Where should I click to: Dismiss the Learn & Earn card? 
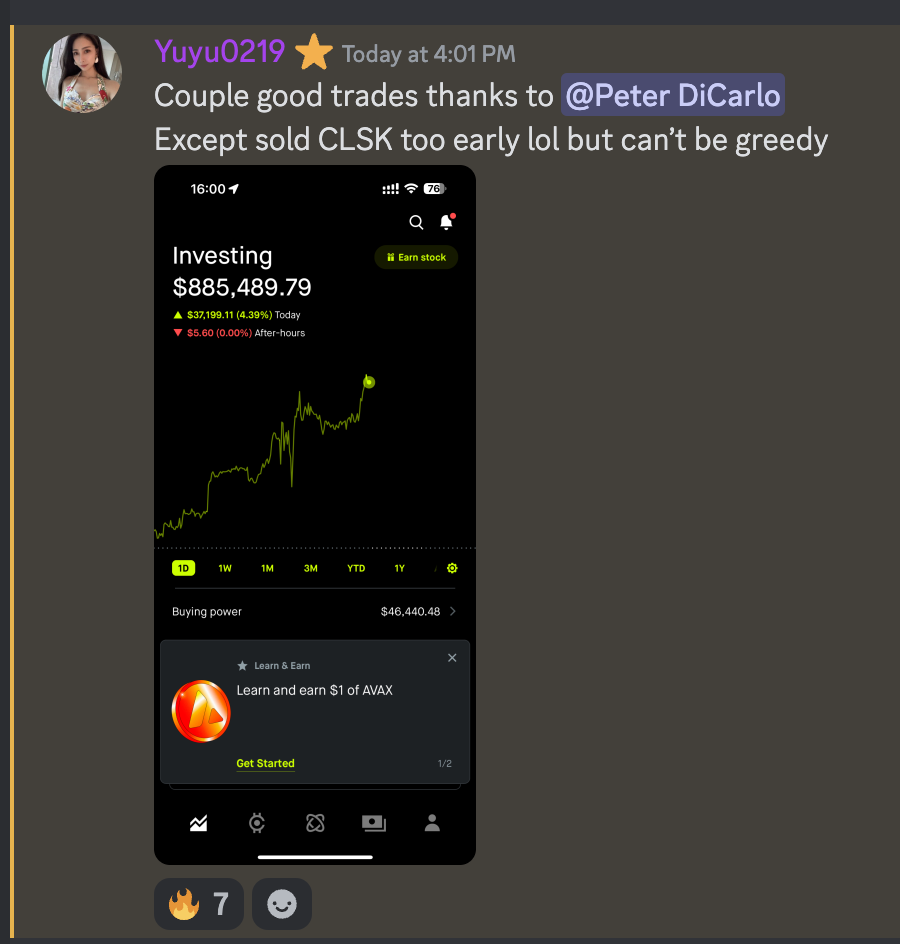tap(452, 658)
